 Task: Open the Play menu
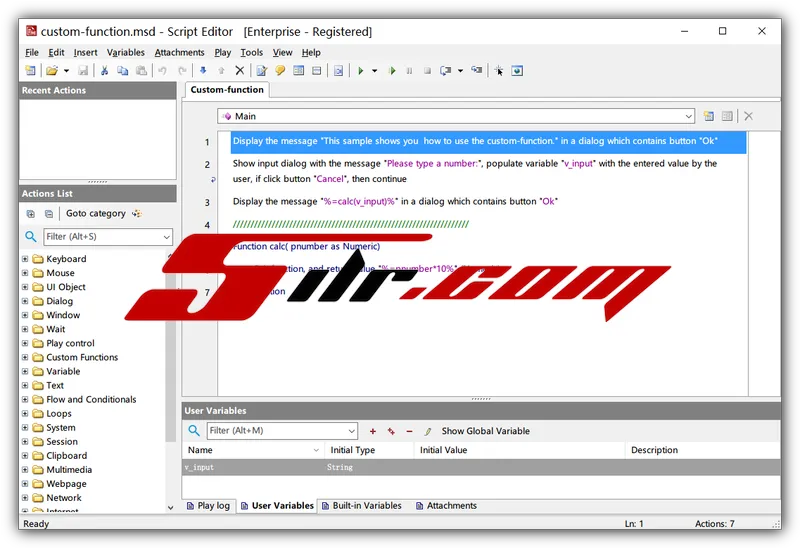(222, 53)
